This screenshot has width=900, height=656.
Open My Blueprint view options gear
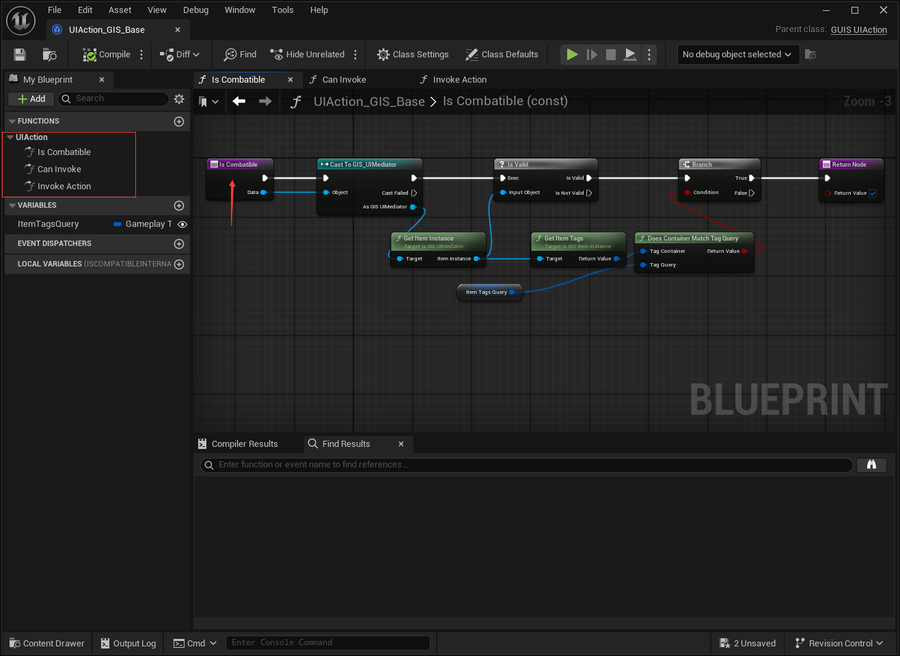coord(179,99)
